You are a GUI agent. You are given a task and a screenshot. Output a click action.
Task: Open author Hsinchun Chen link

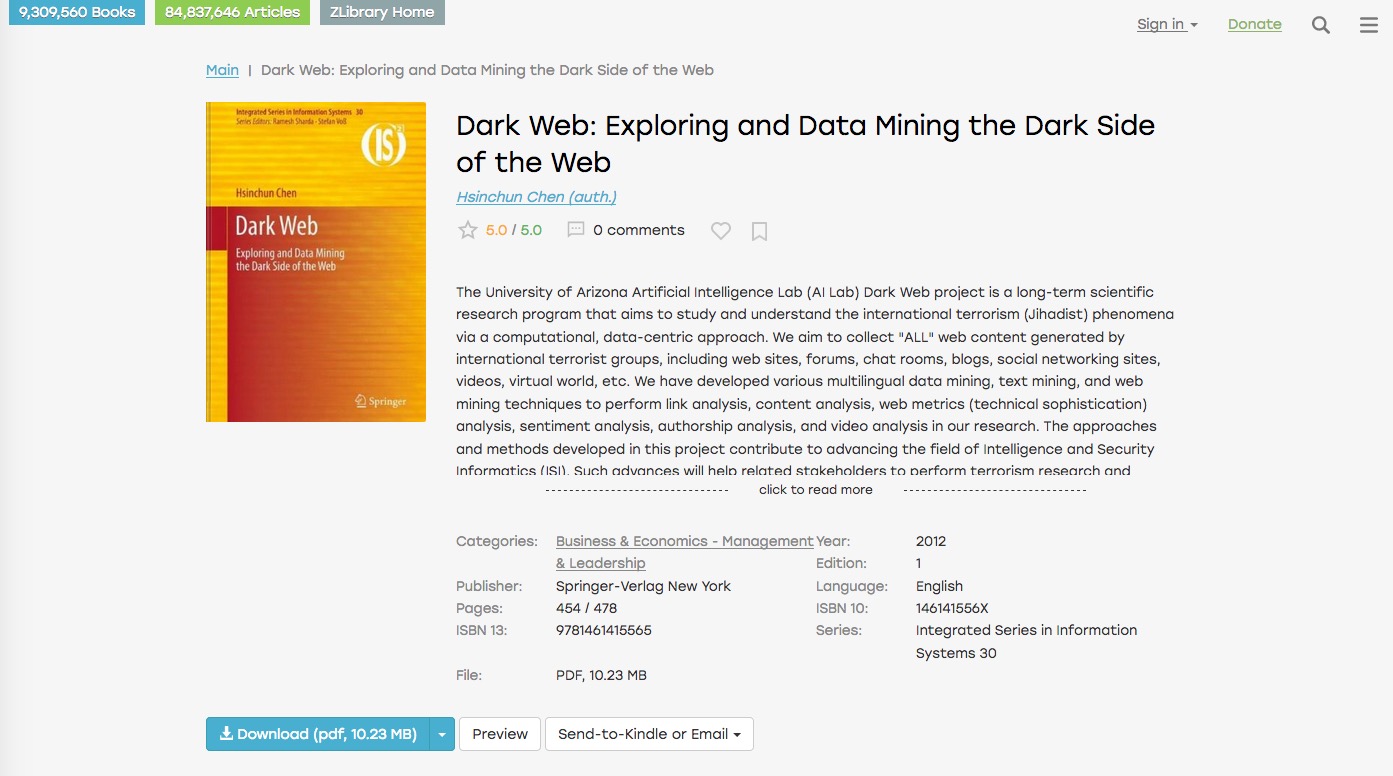536,197
